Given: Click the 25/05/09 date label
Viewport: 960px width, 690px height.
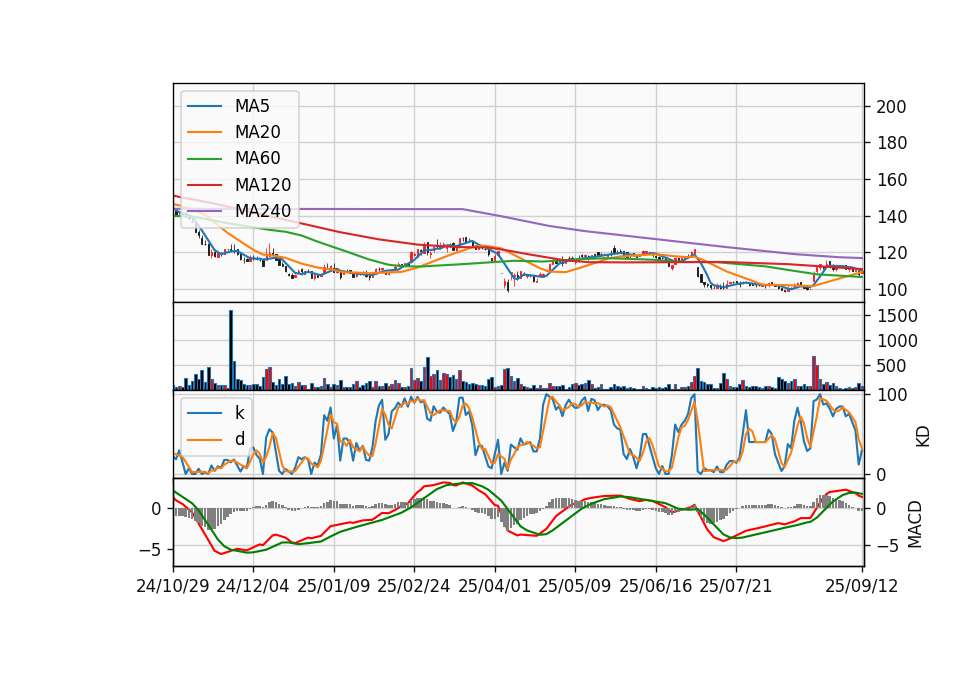Looking at the screenshot, I should 575,586.
